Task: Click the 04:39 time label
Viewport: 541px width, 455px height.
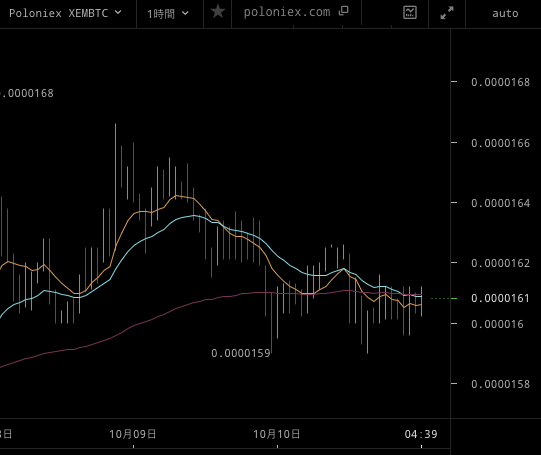Action: tap(421, 434)
